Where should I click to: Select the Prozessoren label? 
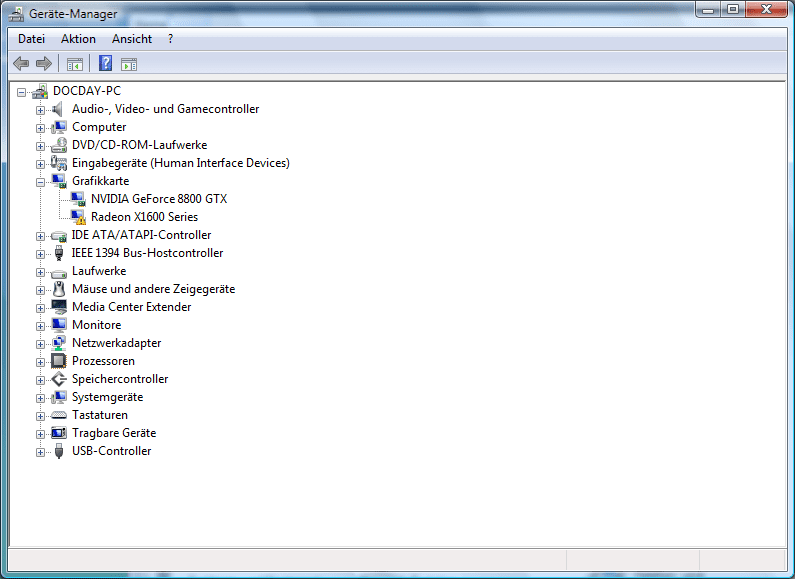pyautogui.click(x=103, y=361)
